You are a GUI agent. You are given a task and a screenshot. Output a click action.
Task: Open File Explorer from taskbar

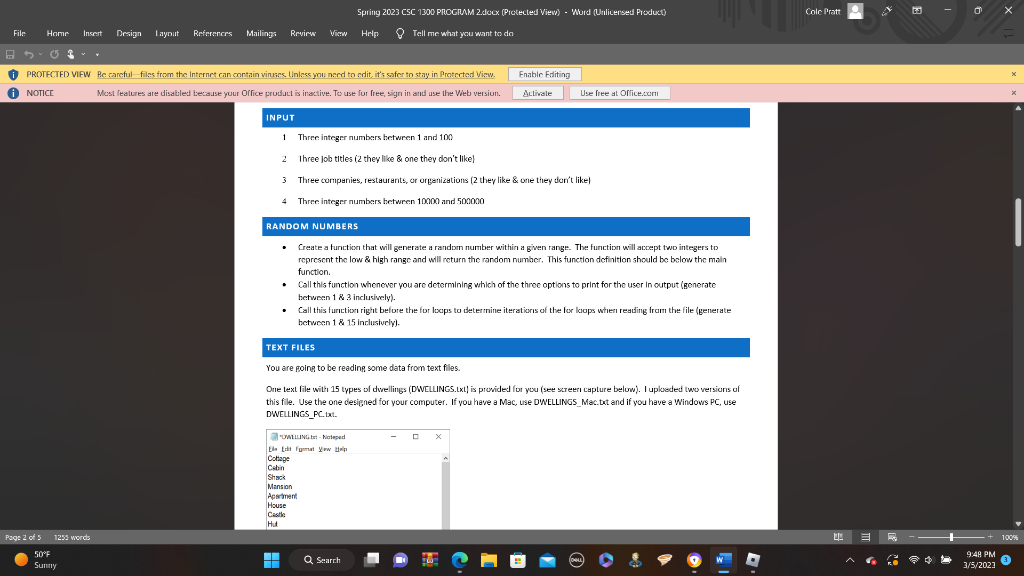coord(488,560)
